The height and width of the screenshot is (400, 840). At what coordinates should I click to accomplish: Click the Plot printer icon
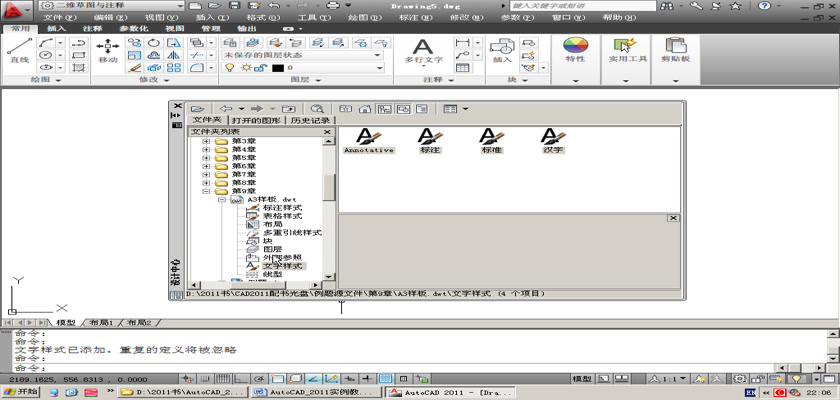[333, 5]
